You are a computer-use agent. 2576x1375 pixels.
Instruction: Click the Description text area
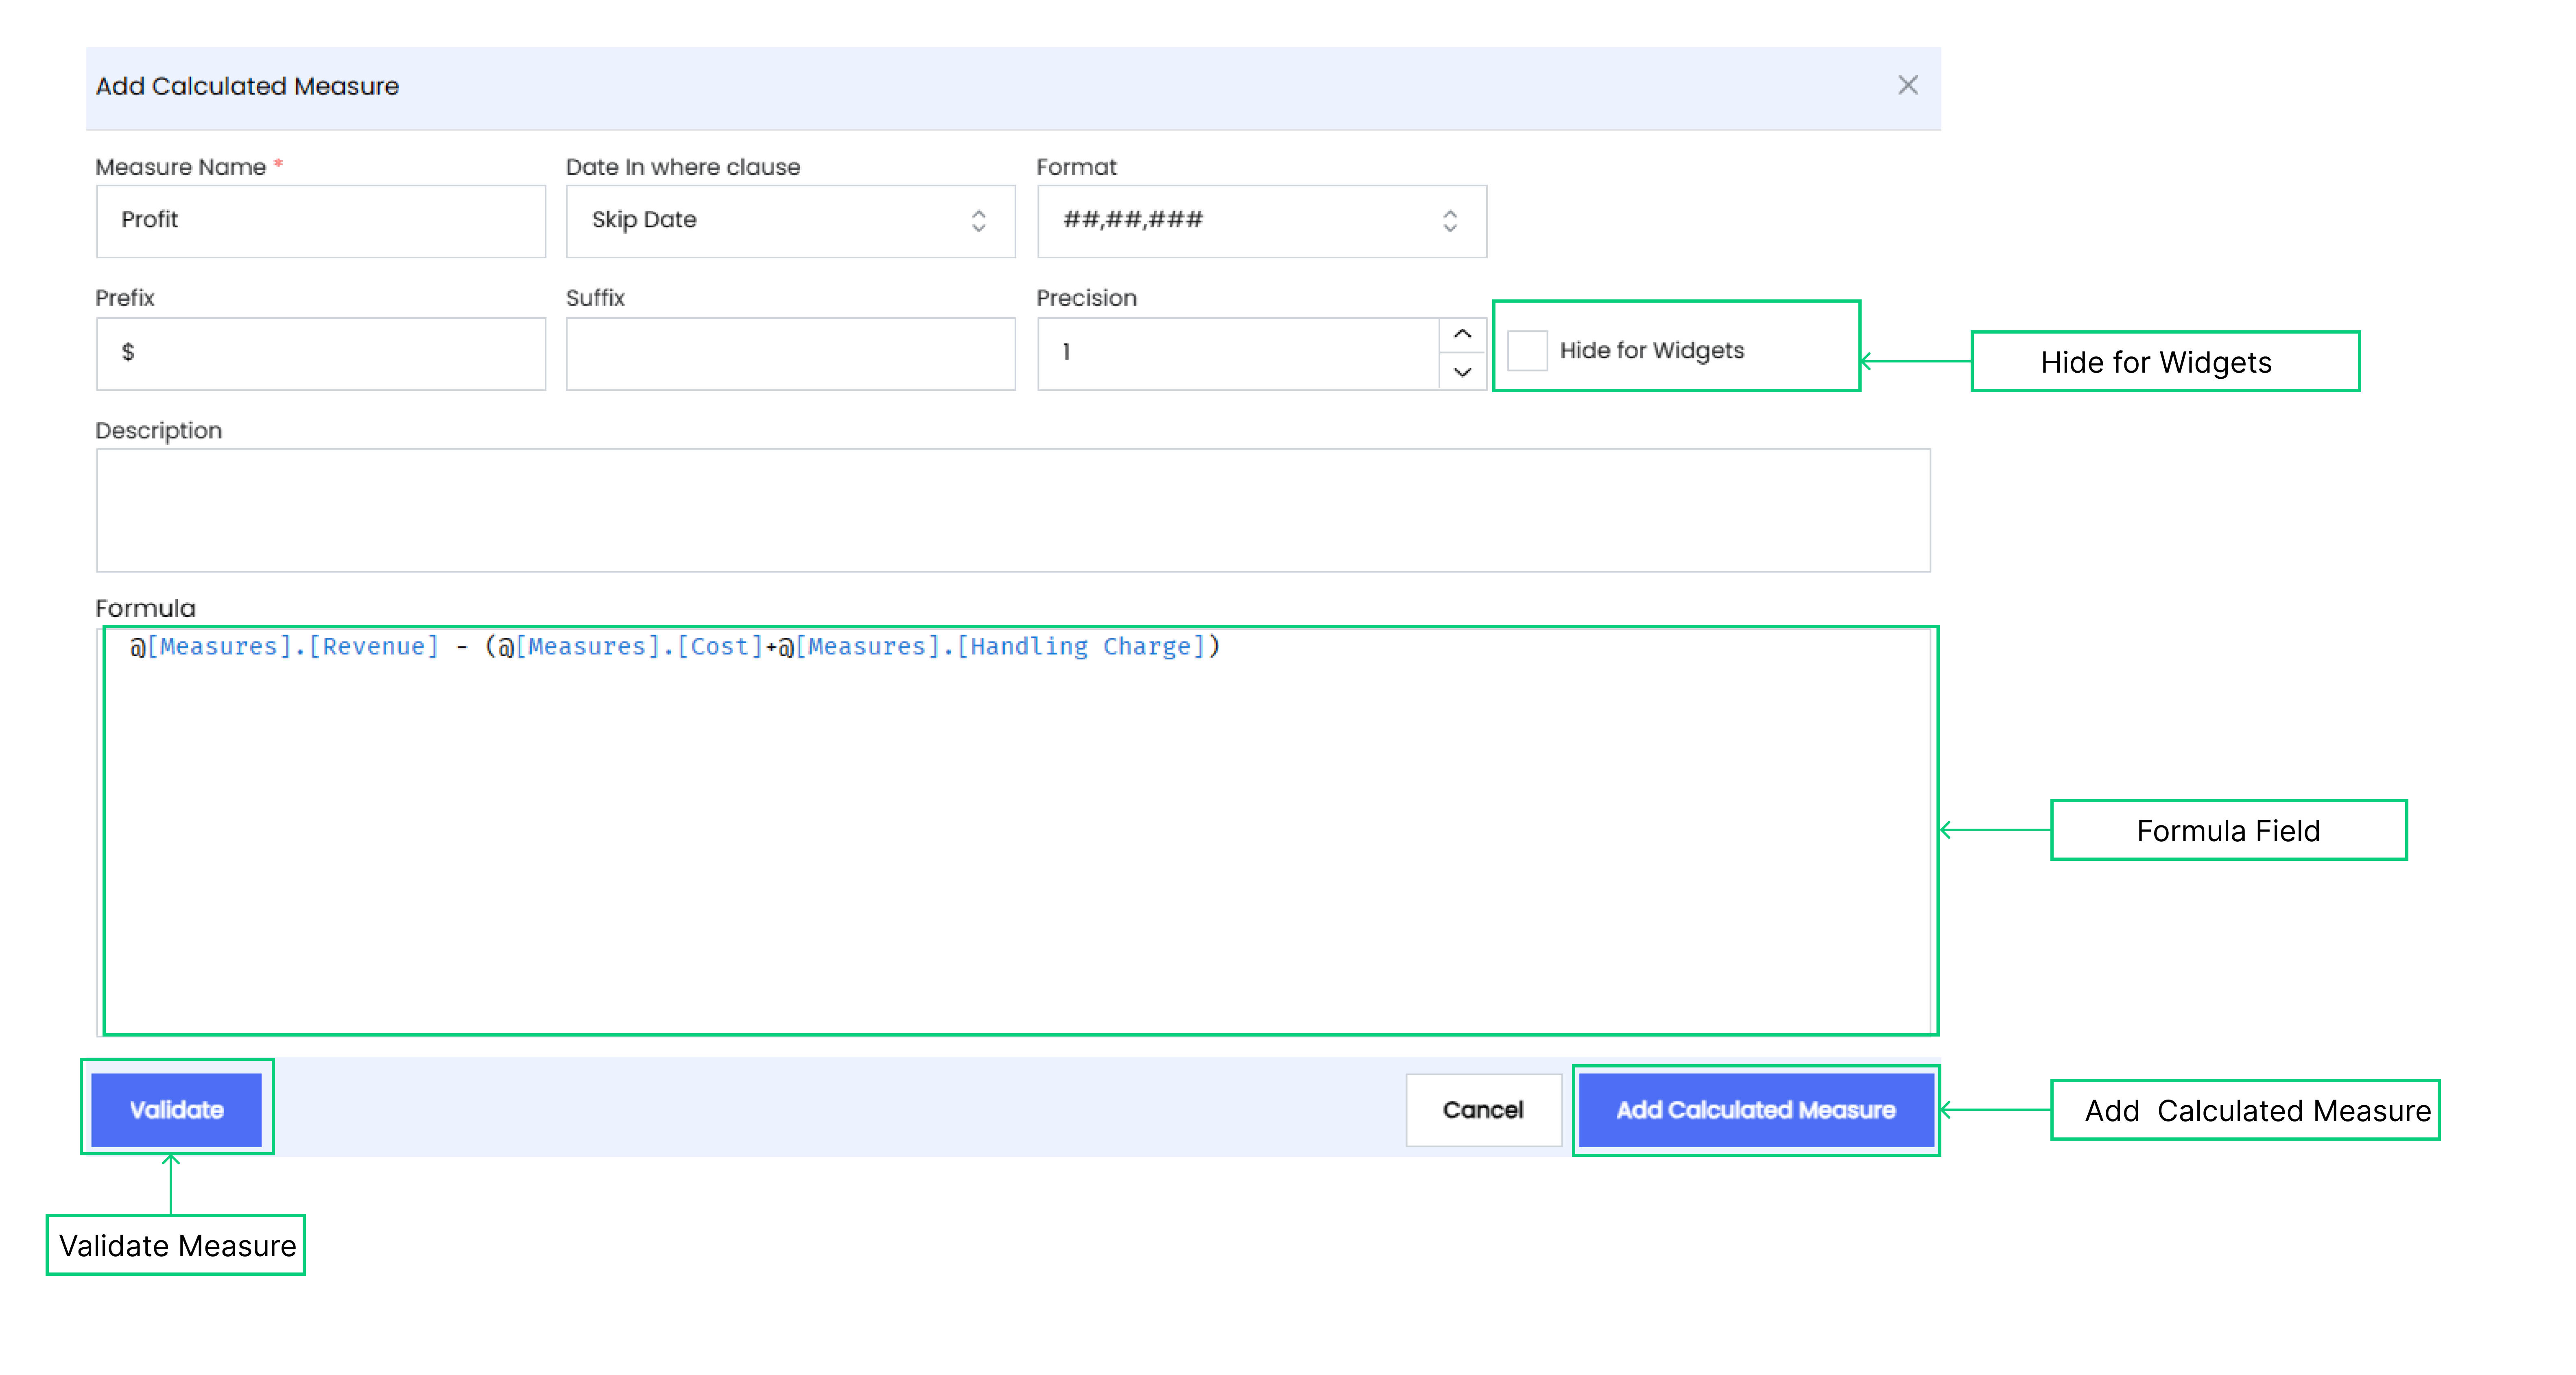point(1013,510)
